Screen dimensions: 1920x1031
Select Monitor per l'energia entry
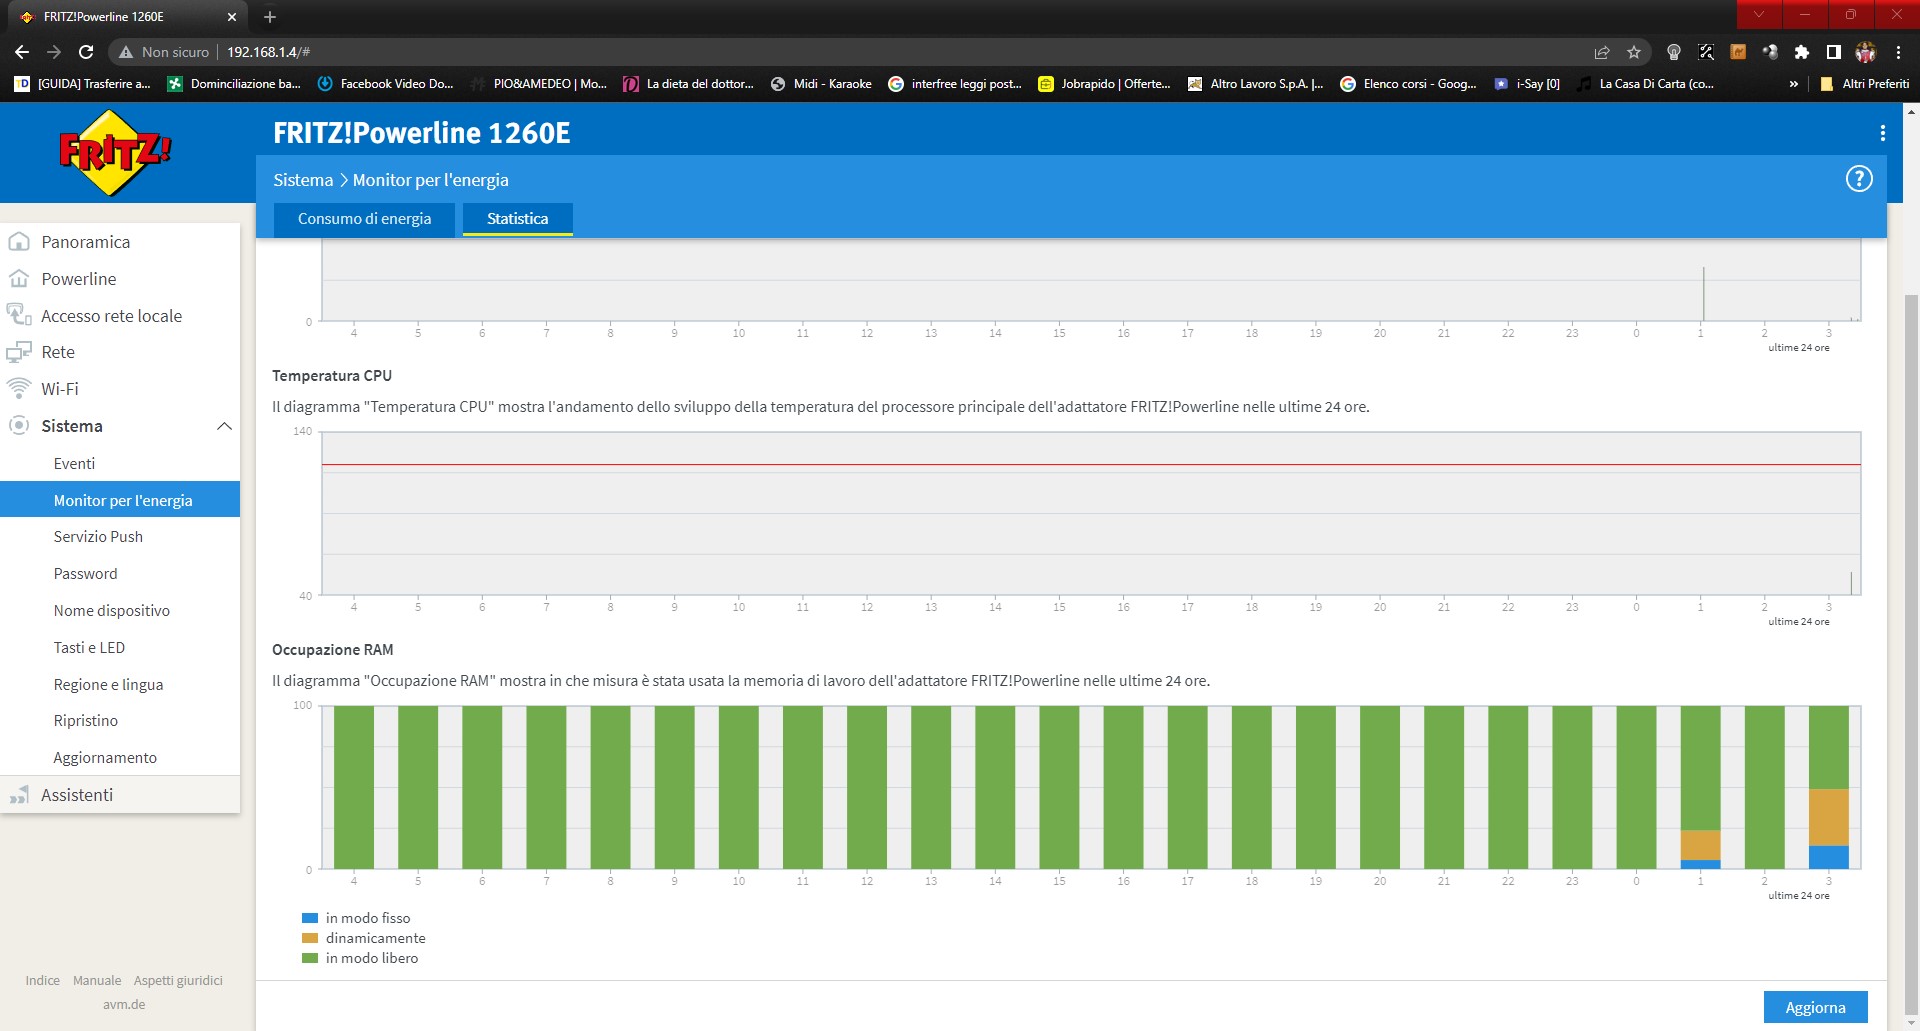pos(120,500)
